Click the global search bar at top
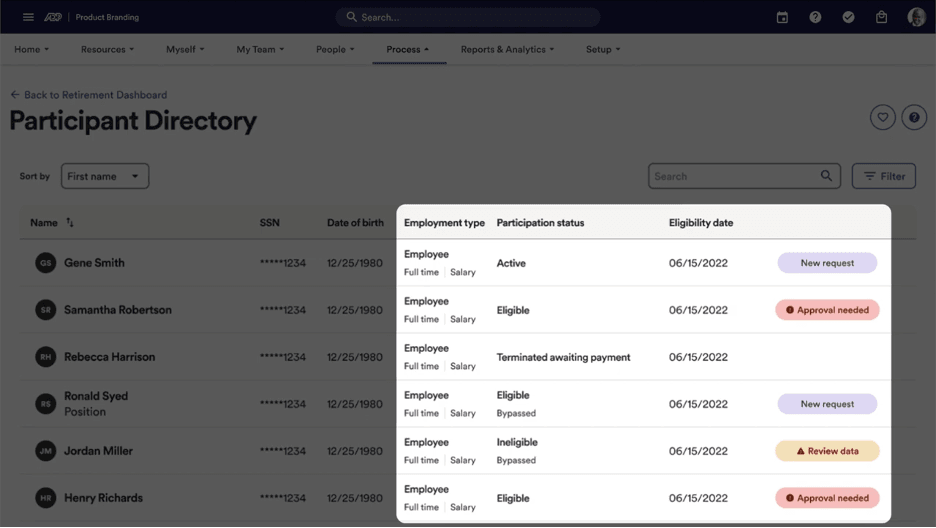 (x=468, y=17)
